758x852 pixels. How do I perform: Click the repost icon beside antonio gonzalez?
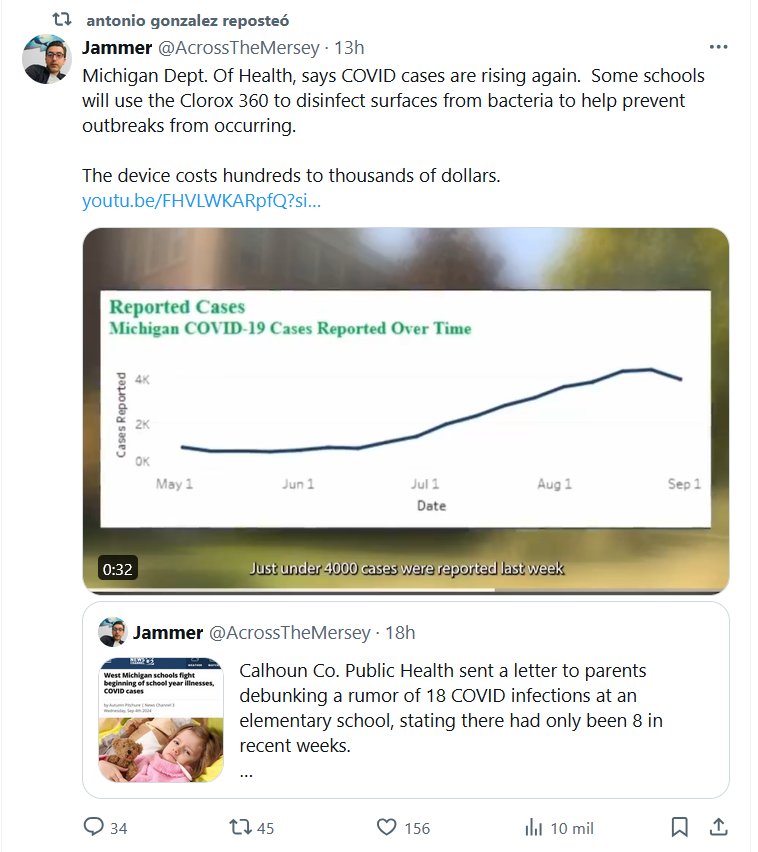[62, 20]
